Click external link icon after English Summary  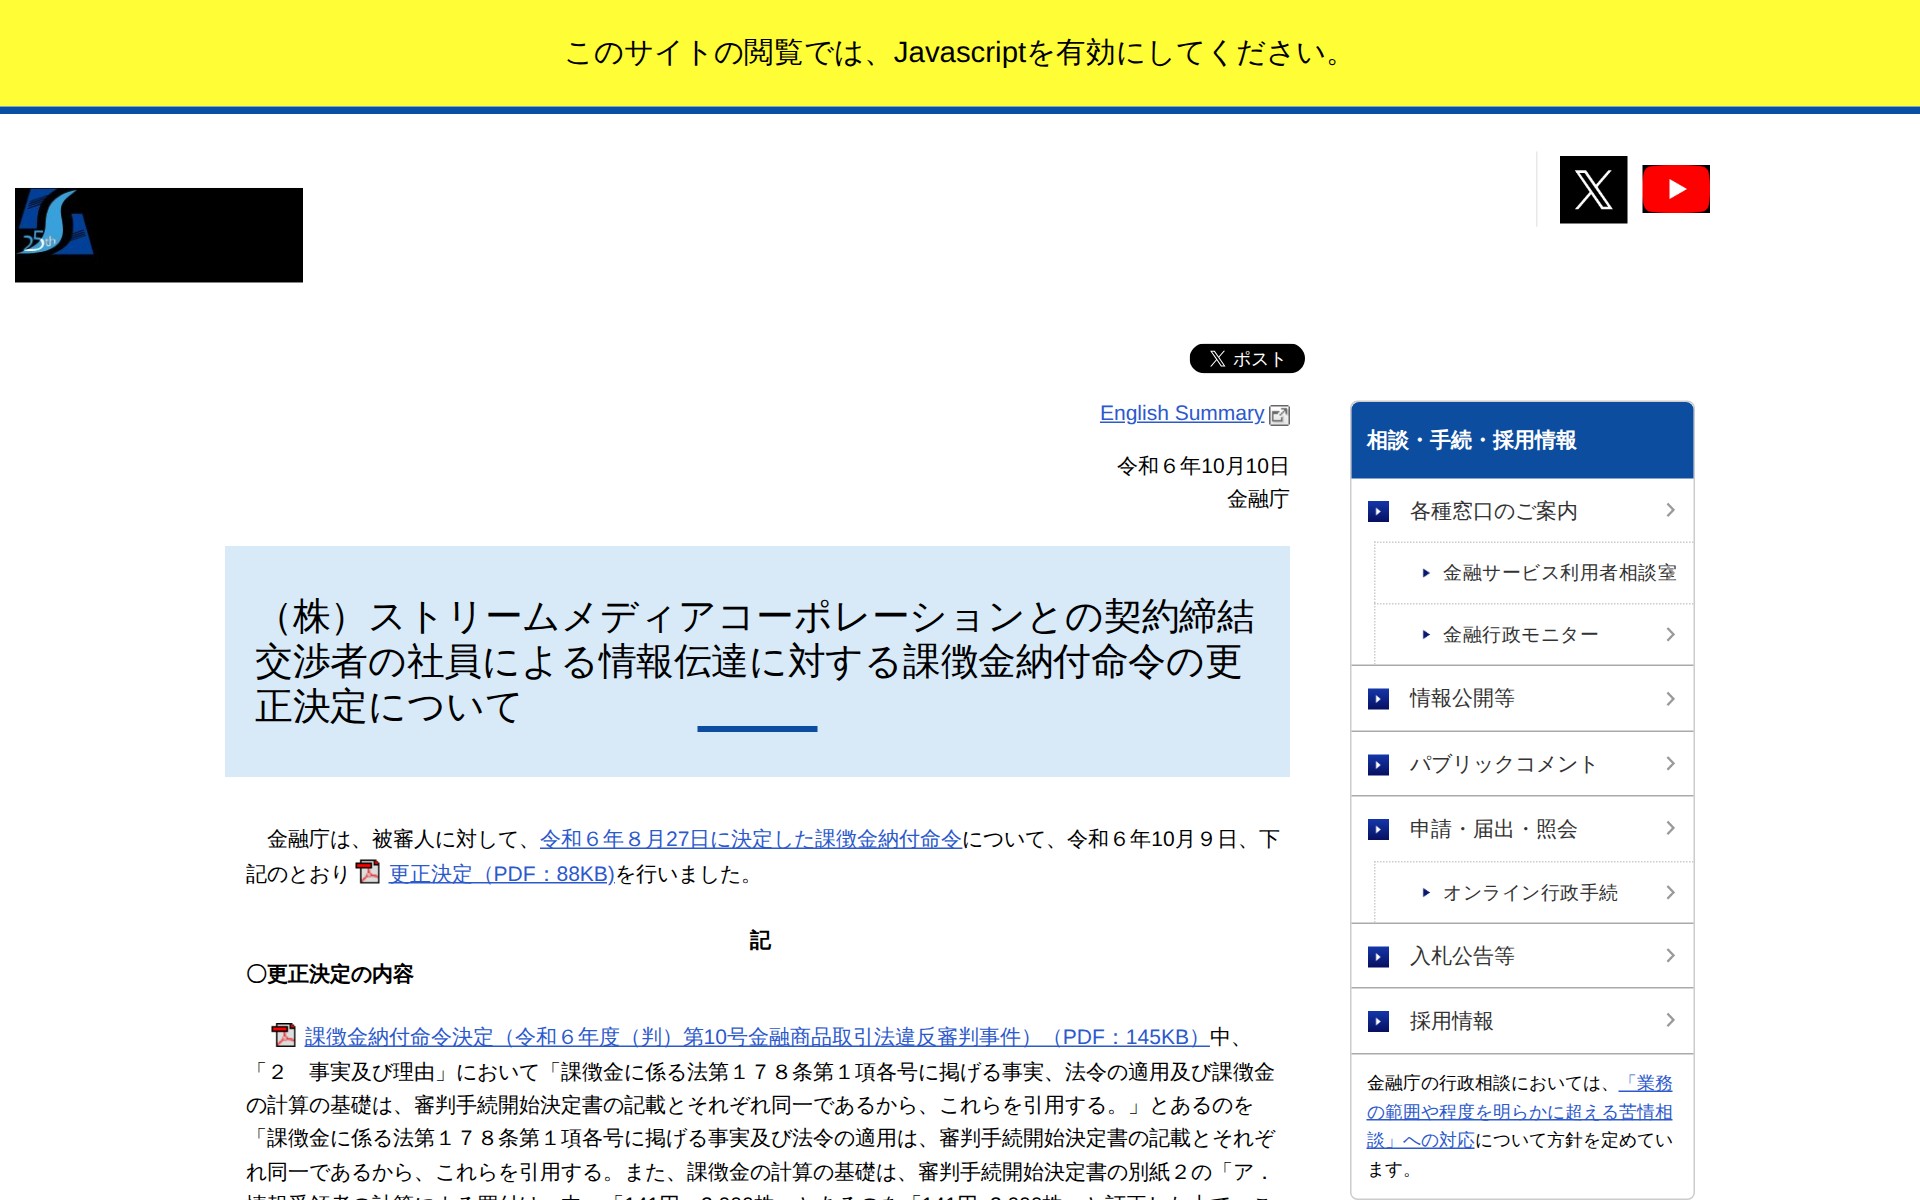(1279, 415)
